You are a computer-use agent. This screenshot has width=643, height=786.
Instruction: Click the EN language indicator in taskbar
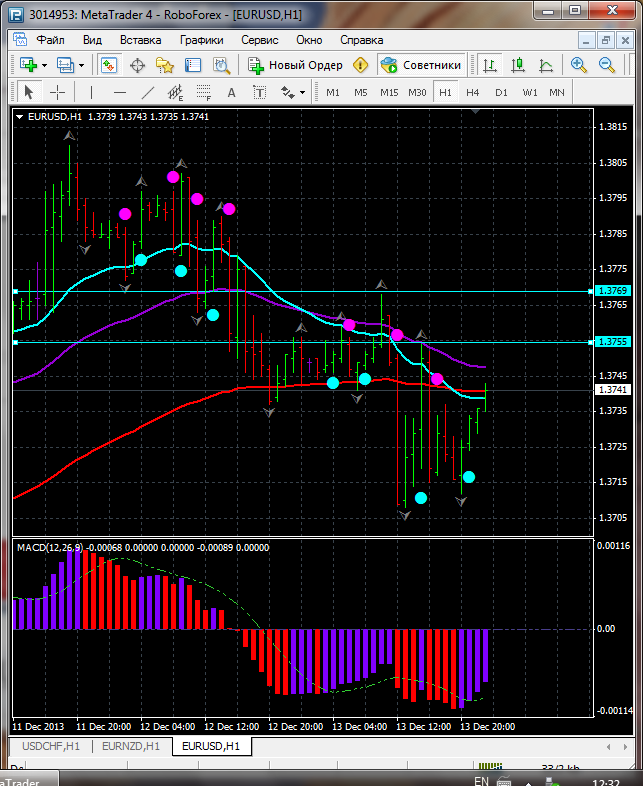481,780
